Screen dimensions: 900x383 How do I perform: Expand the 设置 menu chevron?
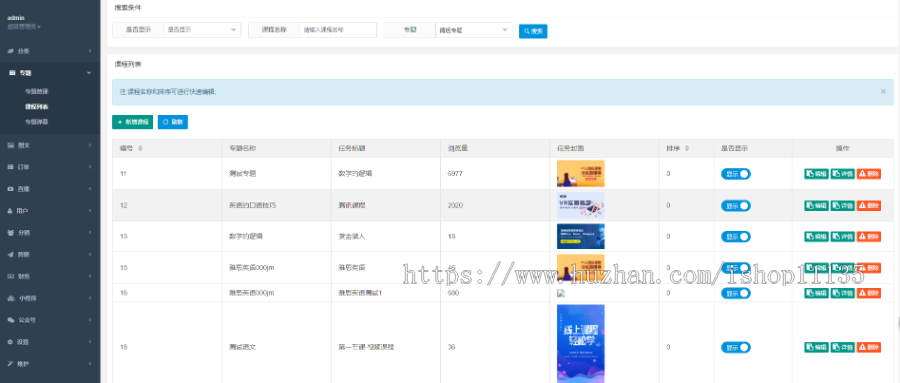90,342
